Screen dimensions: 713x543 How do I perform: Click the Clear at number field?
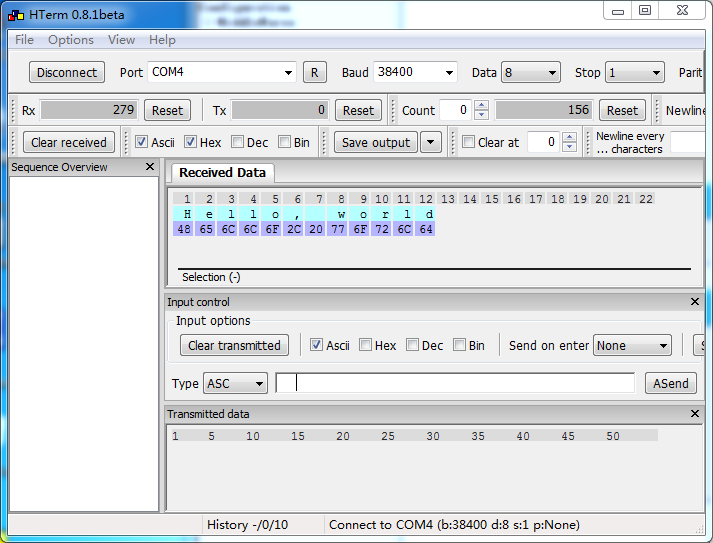pos(544,142)
